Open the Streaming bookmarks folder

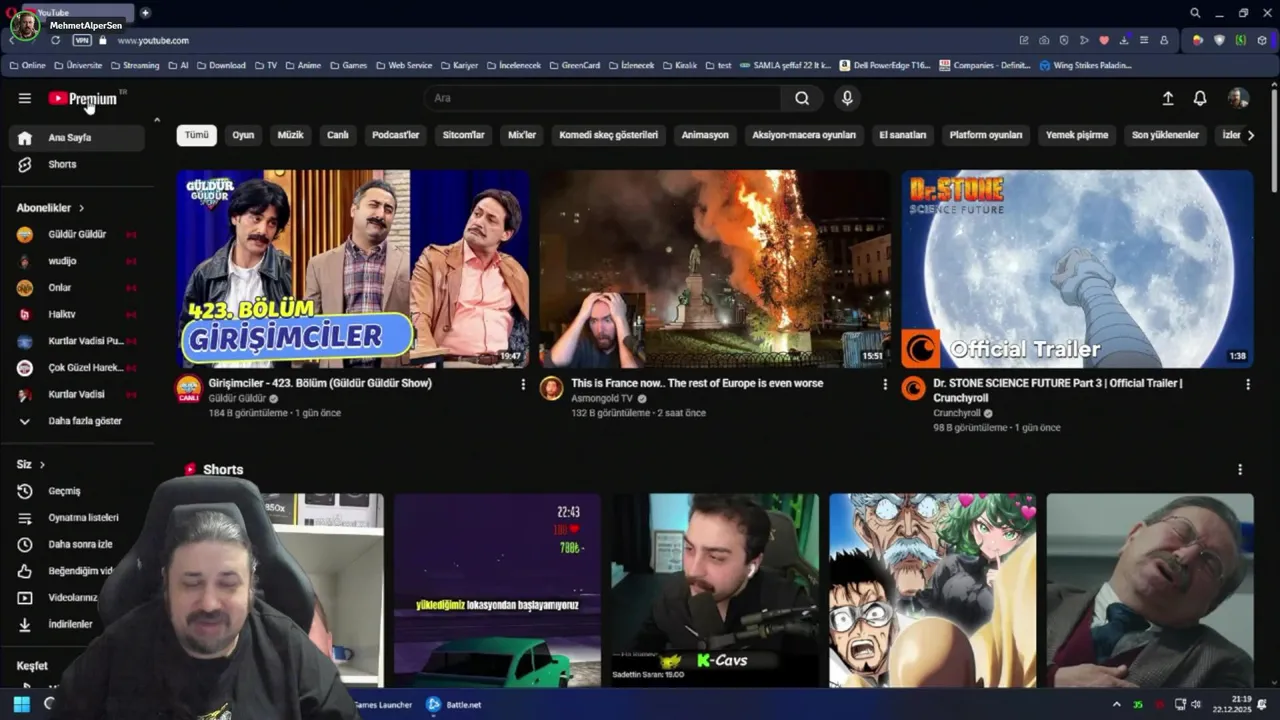(x=135, y=65)
